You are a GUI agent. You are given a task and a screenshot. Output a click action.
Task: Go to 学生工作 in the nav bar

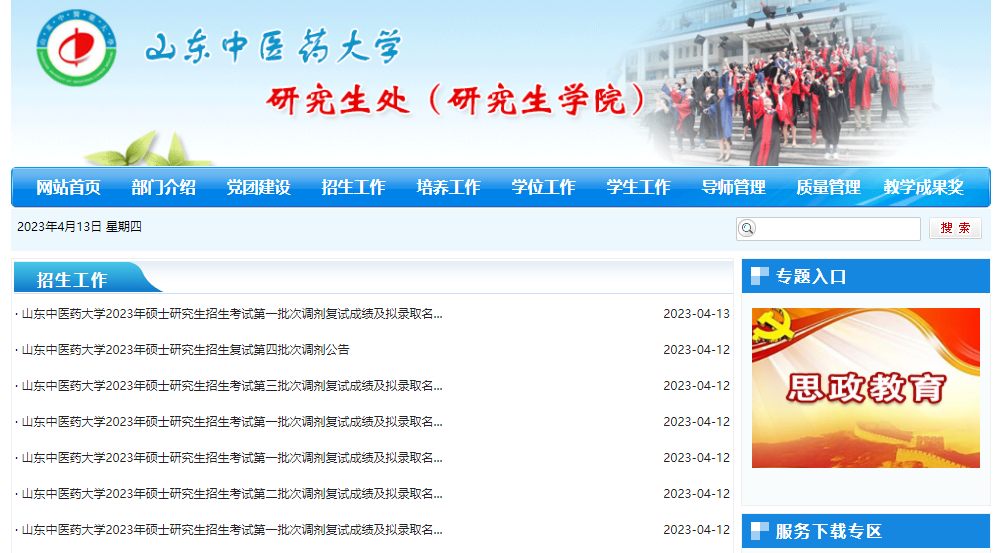[638, 187]
